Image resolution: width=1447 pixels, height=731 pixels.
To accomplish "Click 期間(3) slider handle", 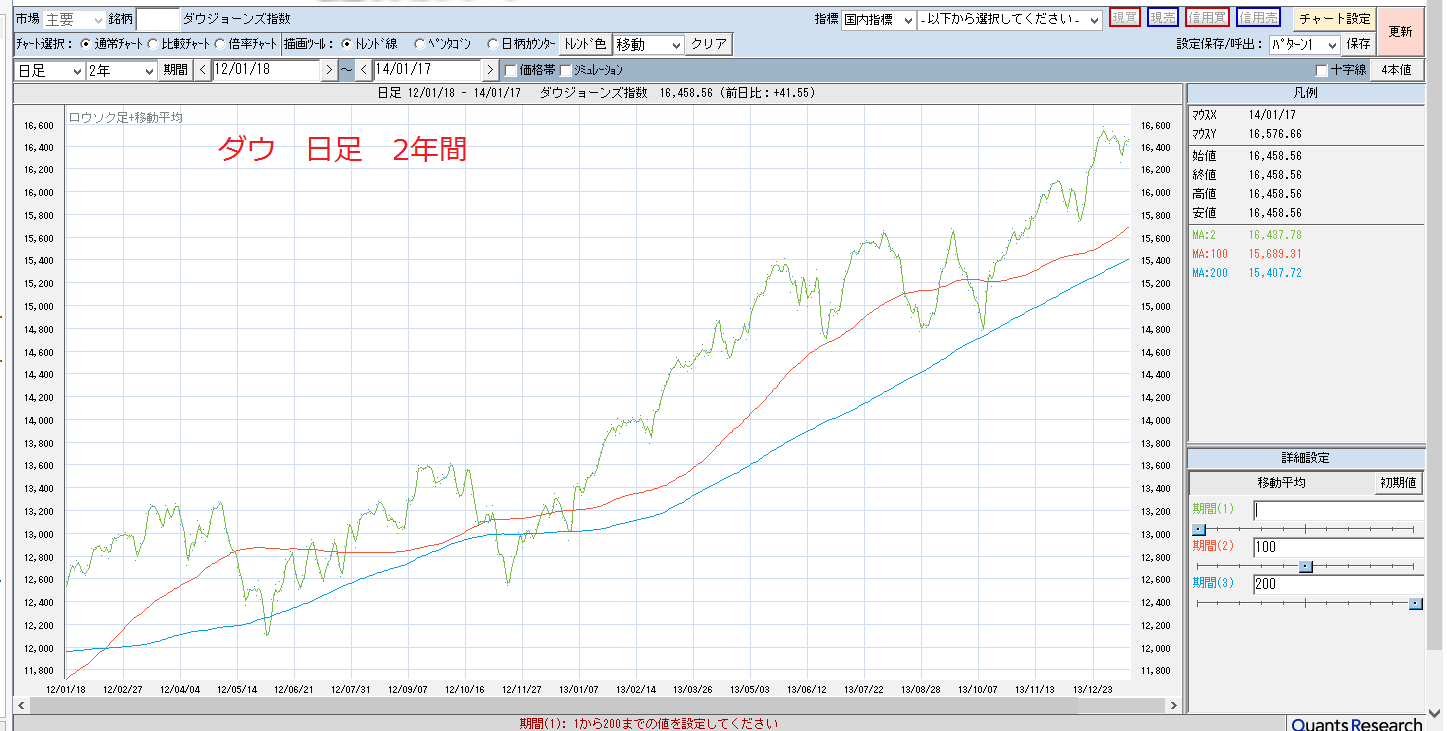I will click(x=1415, y=603).
